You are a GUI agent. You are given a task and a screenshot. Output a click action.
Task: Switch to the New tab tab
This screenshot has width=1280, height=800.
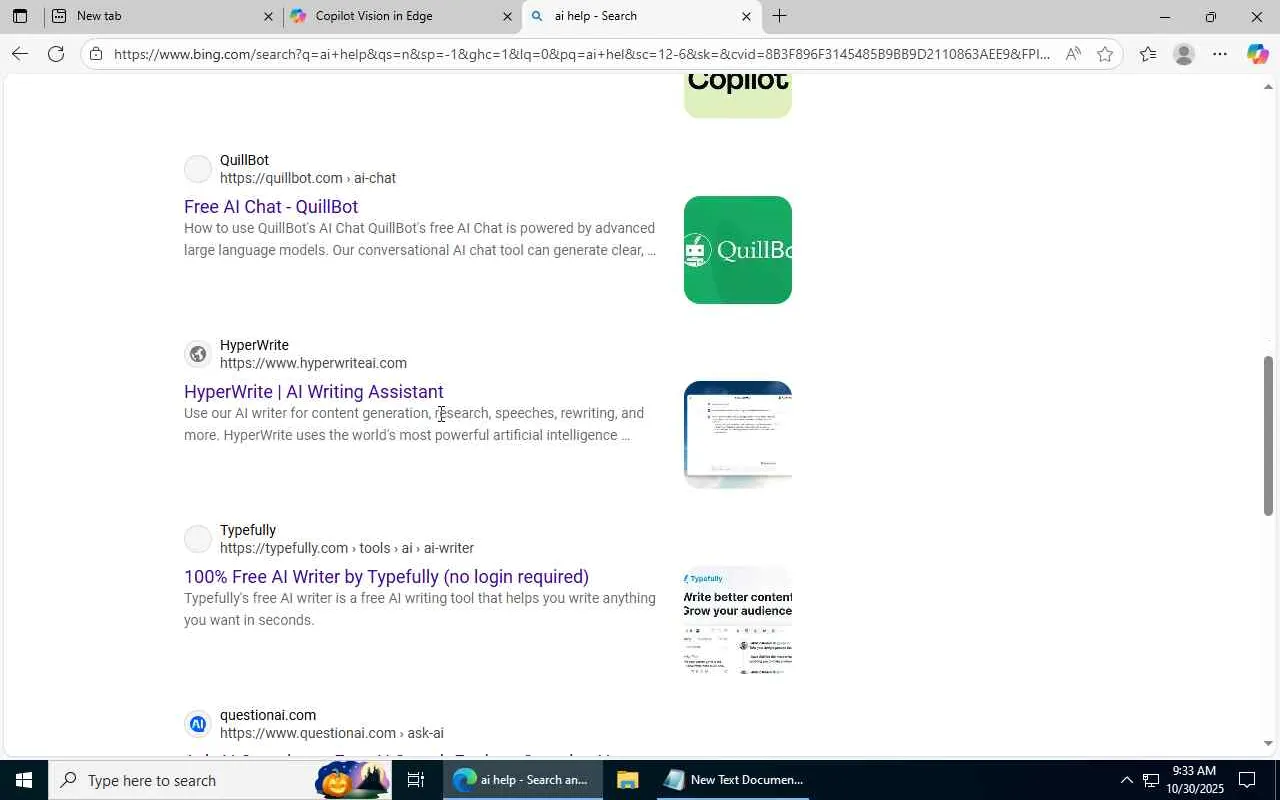pyautogui.click(x=164, y=16)
